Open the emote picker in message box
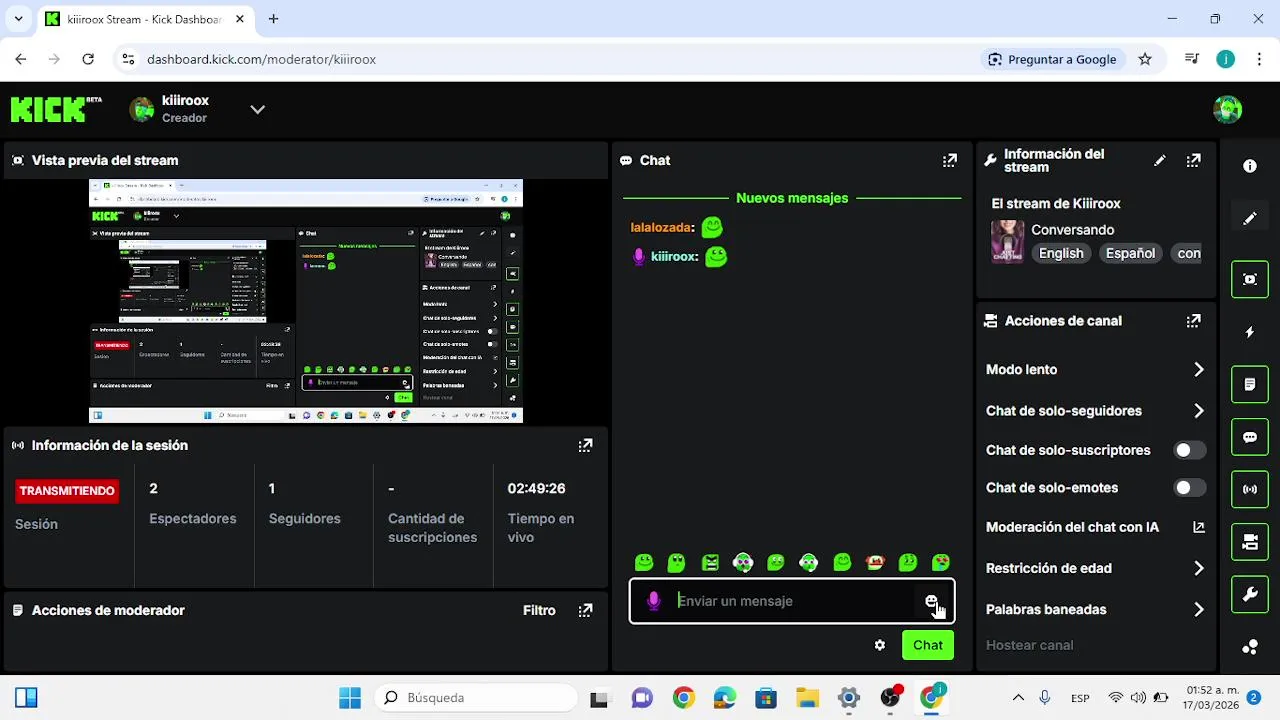The image size is (1280, 720). (932, 601)
